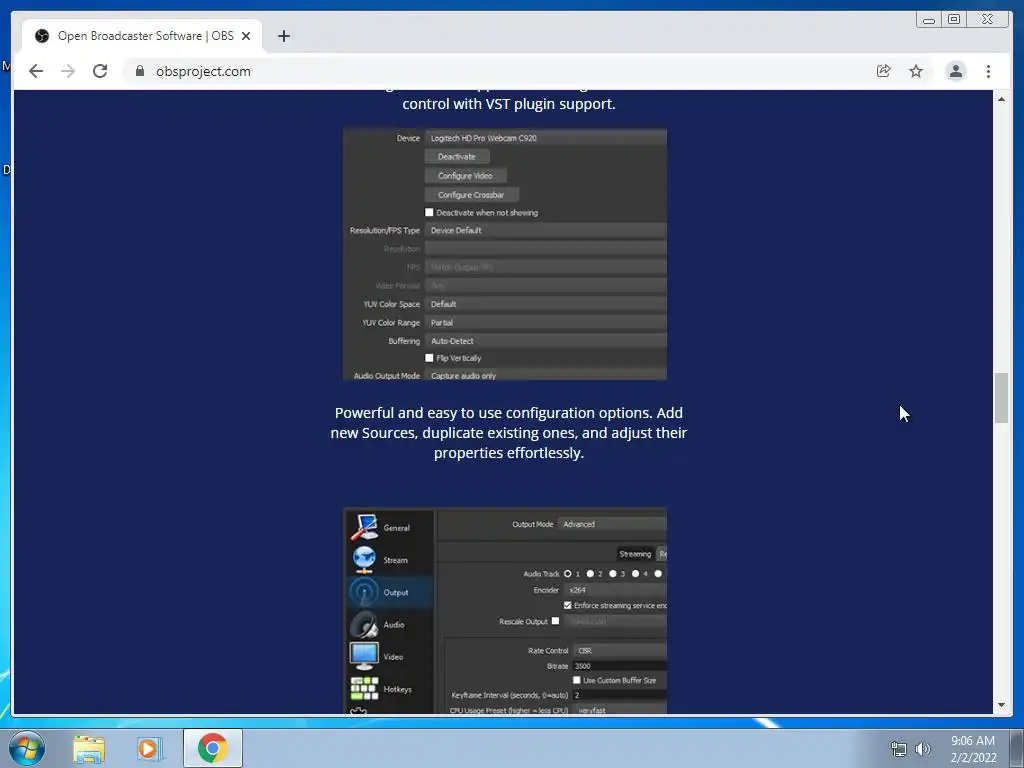This screenshot has width=1024, height=768.
Task: Open the Audio Output Mode dropdown
Action: pyautogui.click(x=546, y=376)
